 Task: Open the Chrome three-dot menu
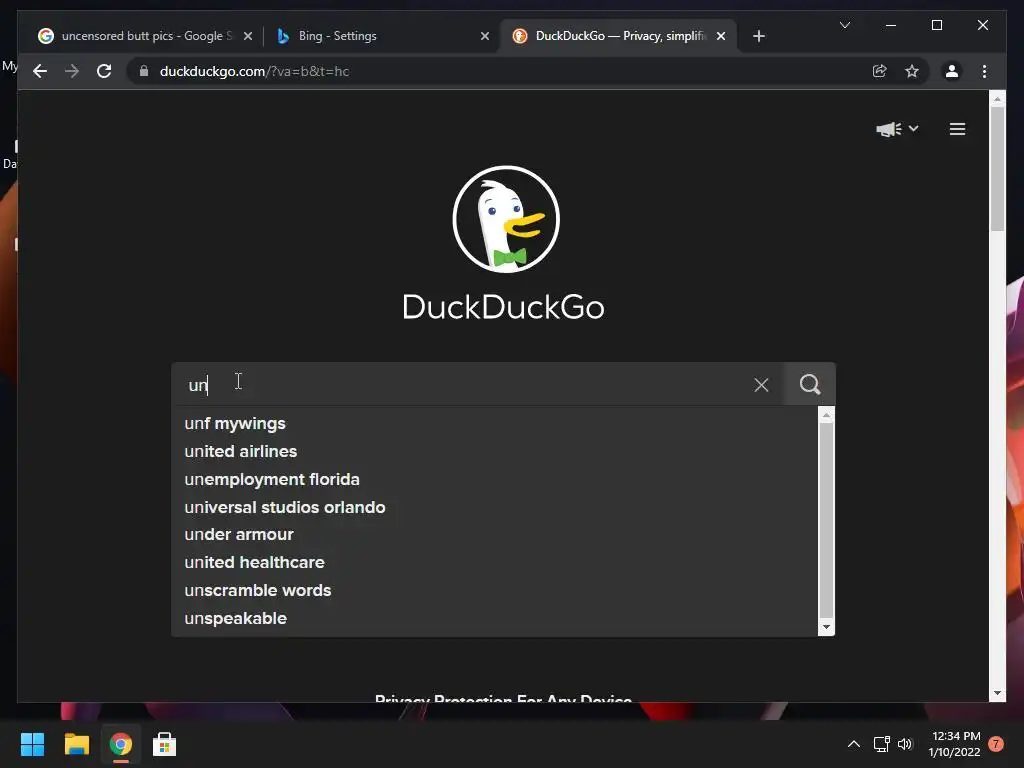(x=984, y=71)
